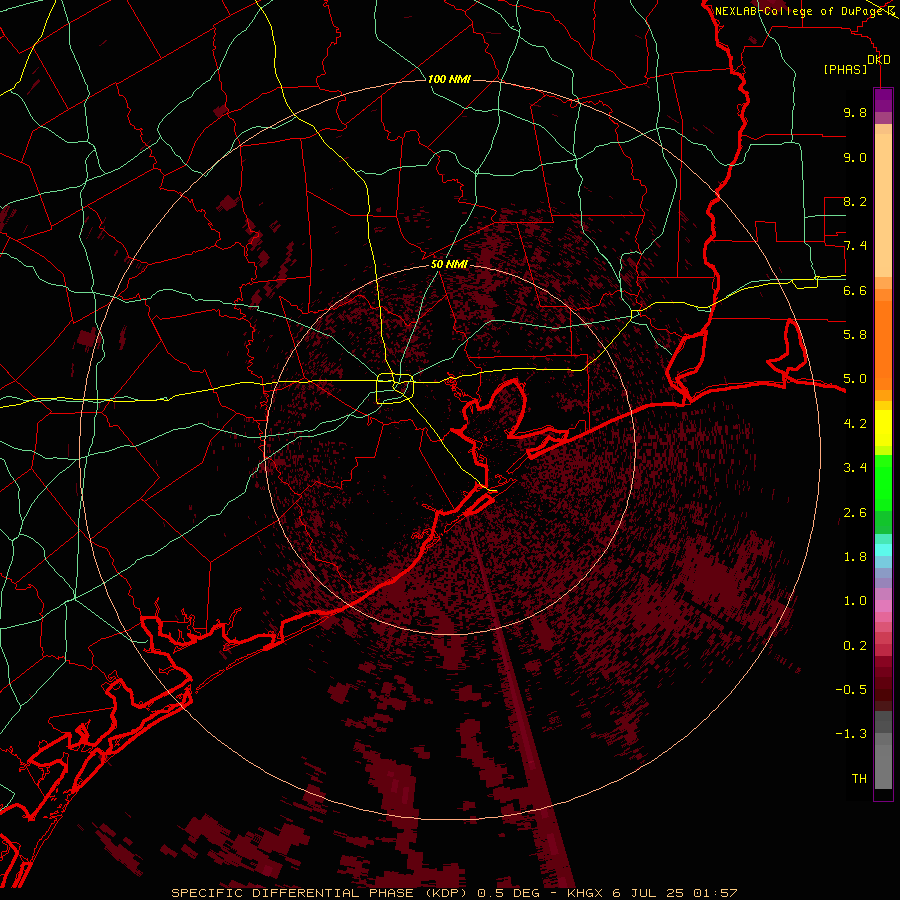Click the 50 NMI range ring label

(x=449, y=265)
